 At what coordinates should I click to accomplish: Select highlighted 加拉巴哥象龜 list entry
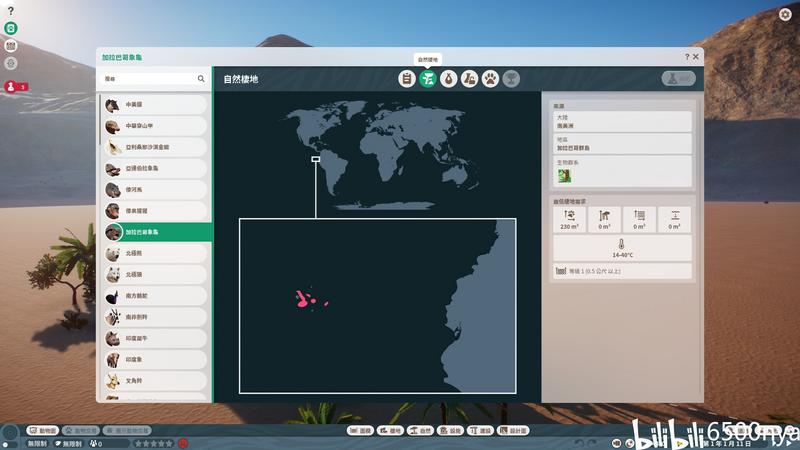click(x=157, y=232)
